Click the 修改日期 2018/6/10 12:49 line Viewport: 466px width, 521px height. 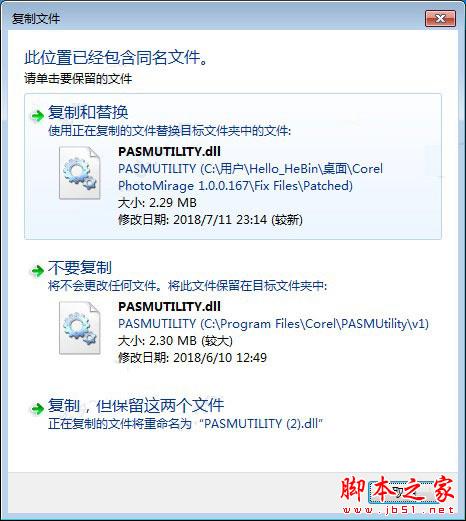(x=192, y=358)
